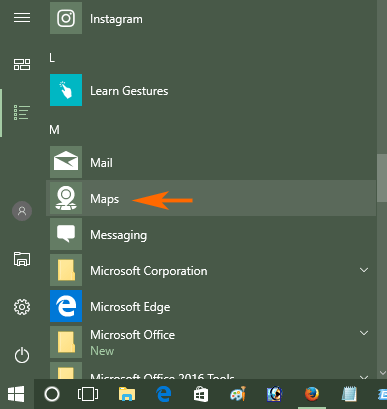This screenshot has height=409, width=387.
Task: Switch to Firefox on taskbar
Action: (312, 394)
